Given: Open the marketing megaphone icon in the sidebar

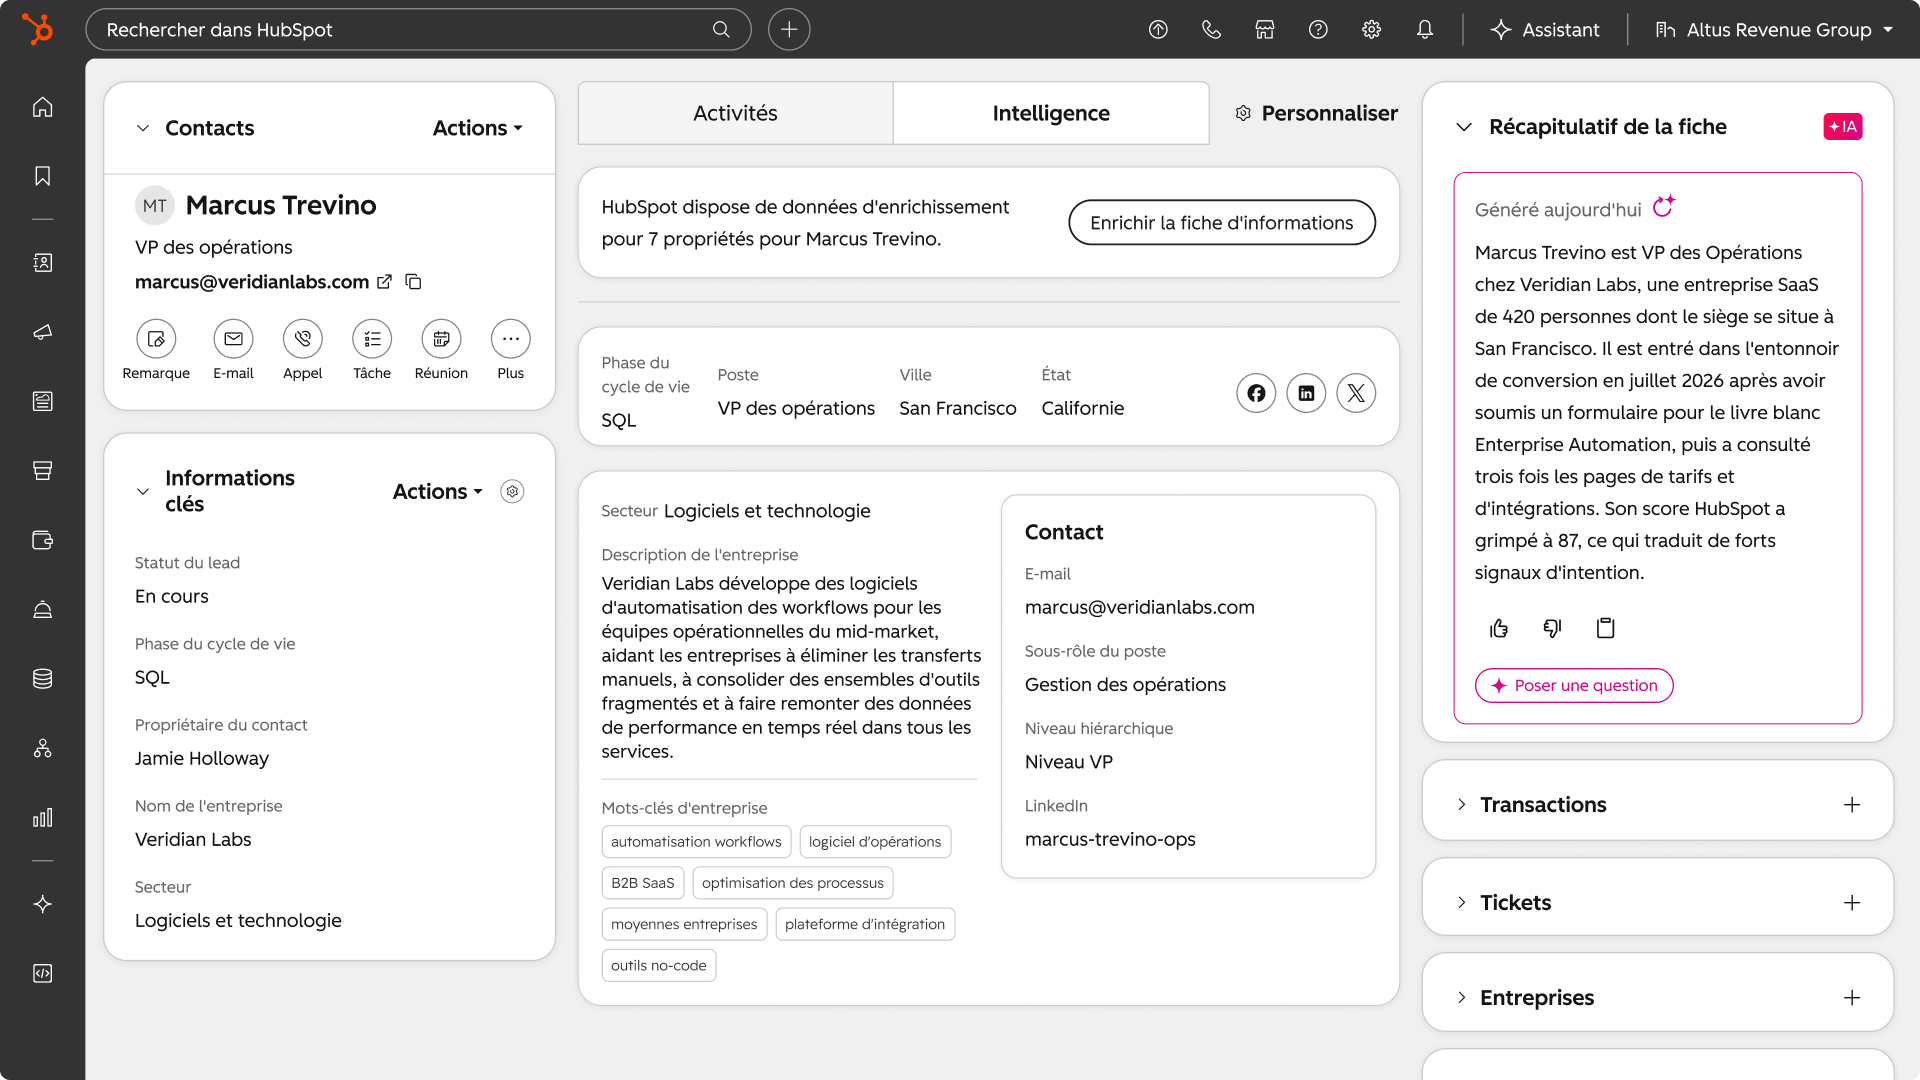Looking at the screenshot, I should [x=42, y=332].
